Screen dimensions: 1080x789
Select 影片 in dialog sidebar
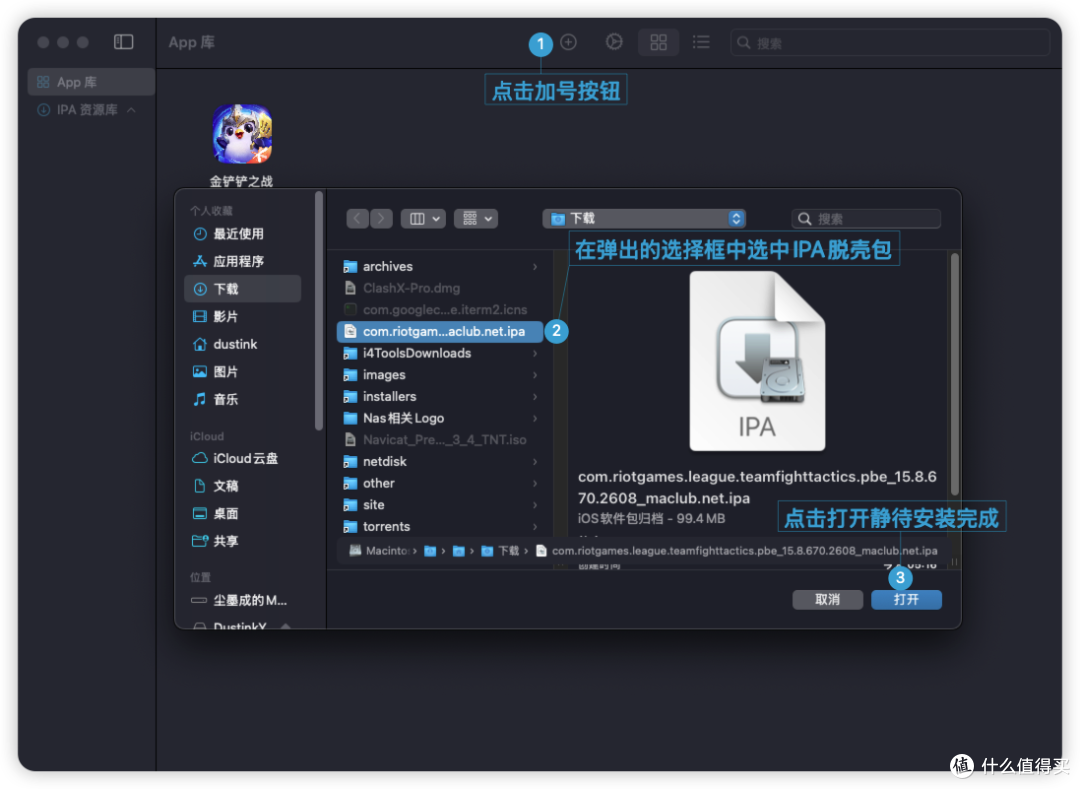point(242,316)
